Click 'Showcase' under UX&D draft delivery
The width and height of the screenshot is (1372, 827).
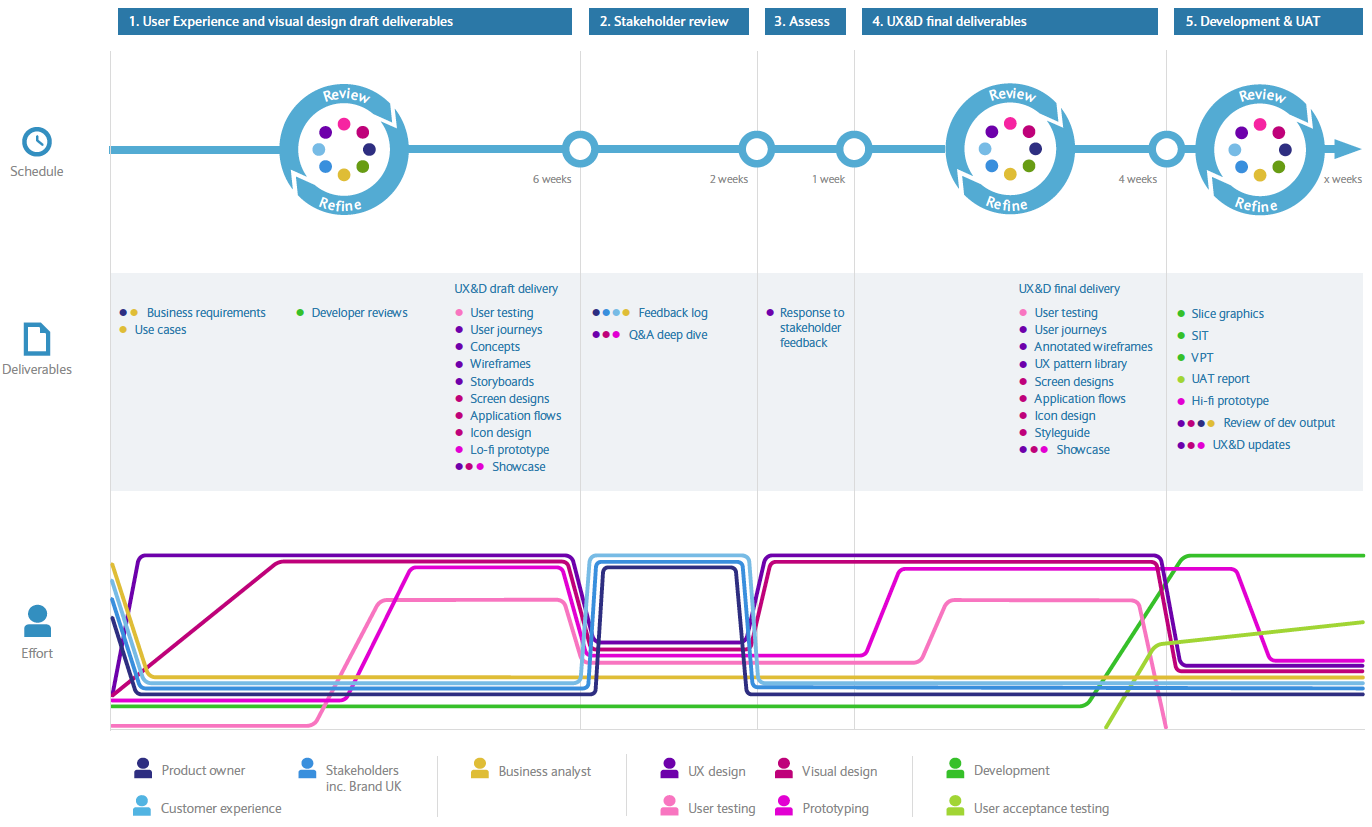[519, 467]
